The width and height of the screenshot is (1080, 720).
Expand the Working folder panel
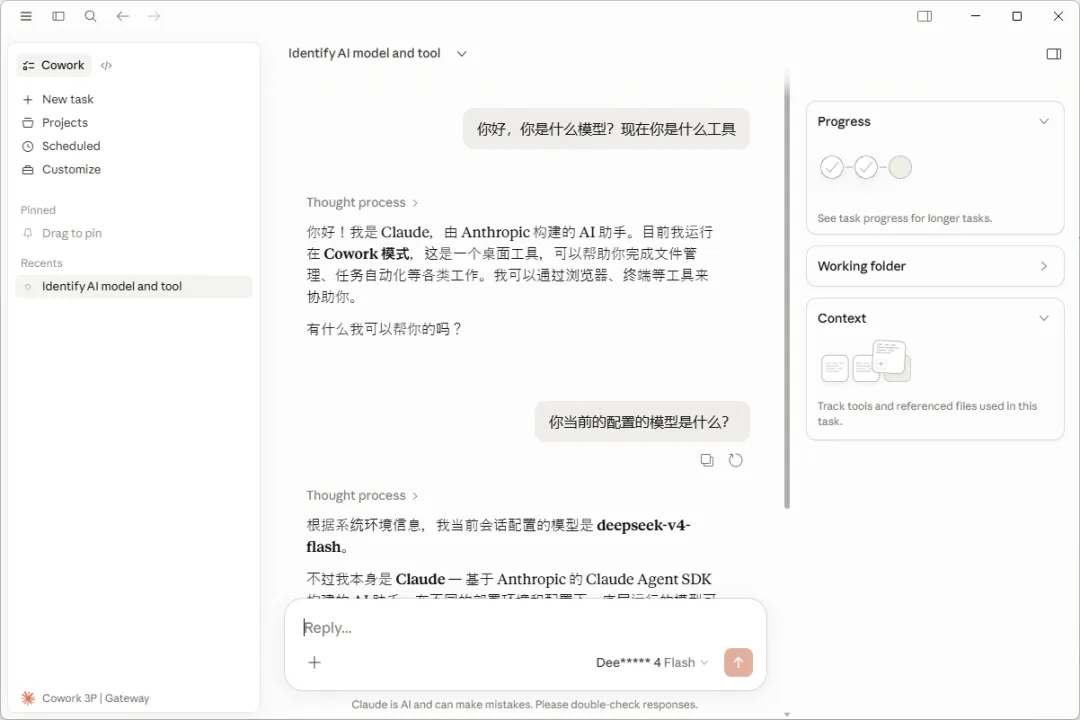pyautogui.click(x=1043, y=266)
